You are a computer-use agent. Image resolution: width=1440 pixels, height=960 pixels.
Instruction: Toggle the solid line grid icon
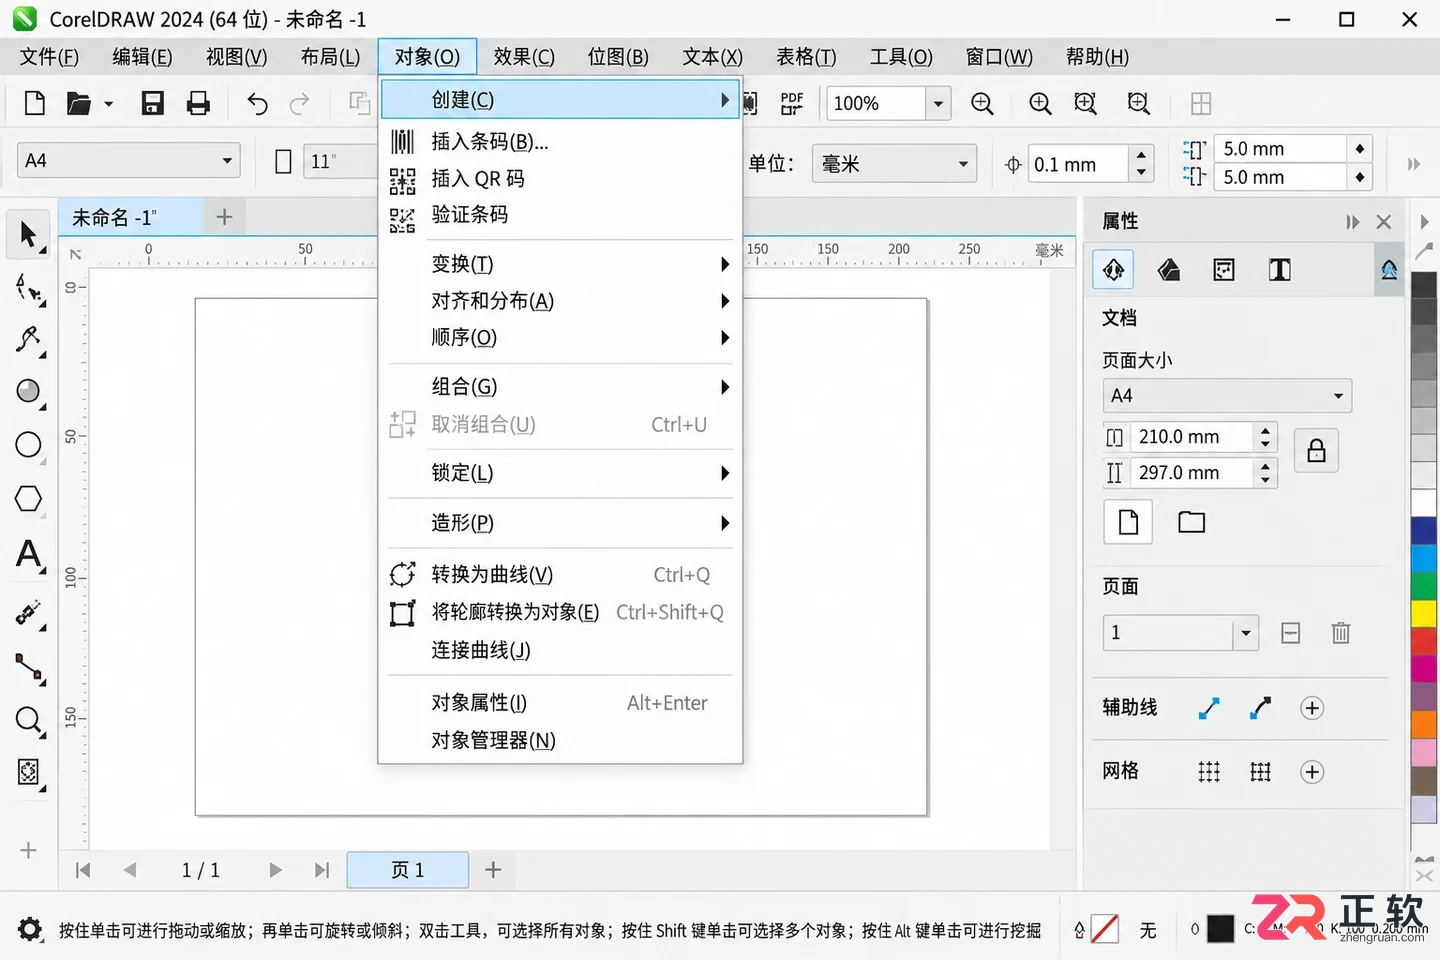point(1260,772)
